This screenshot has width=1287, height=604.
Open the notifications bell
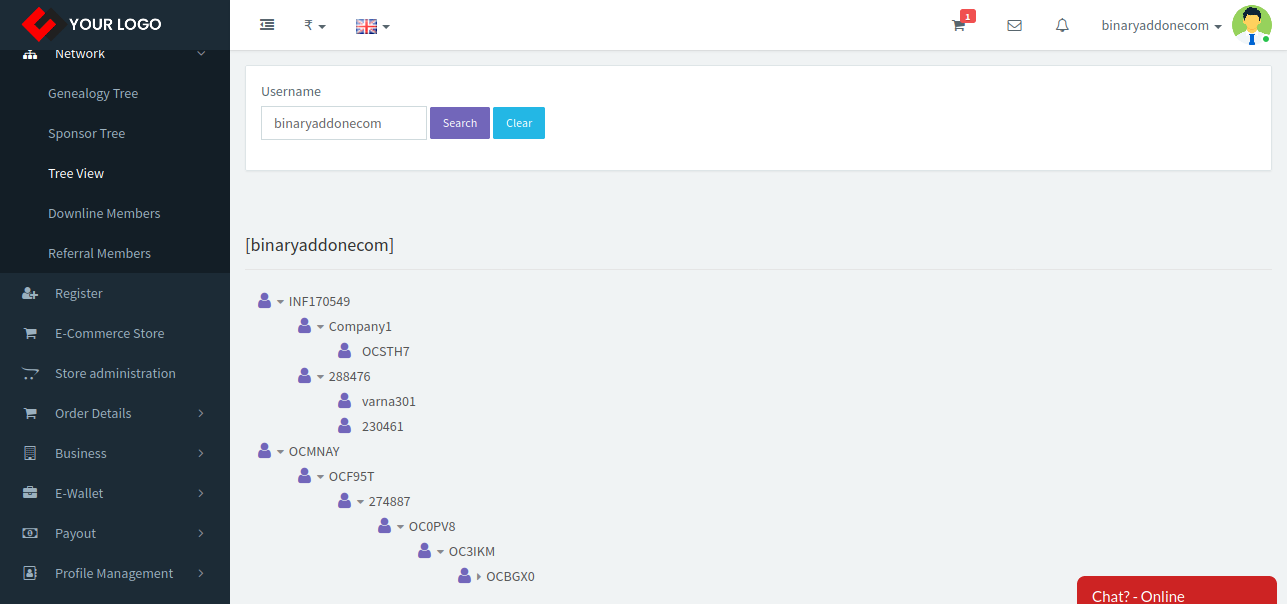pos(1061,25)
